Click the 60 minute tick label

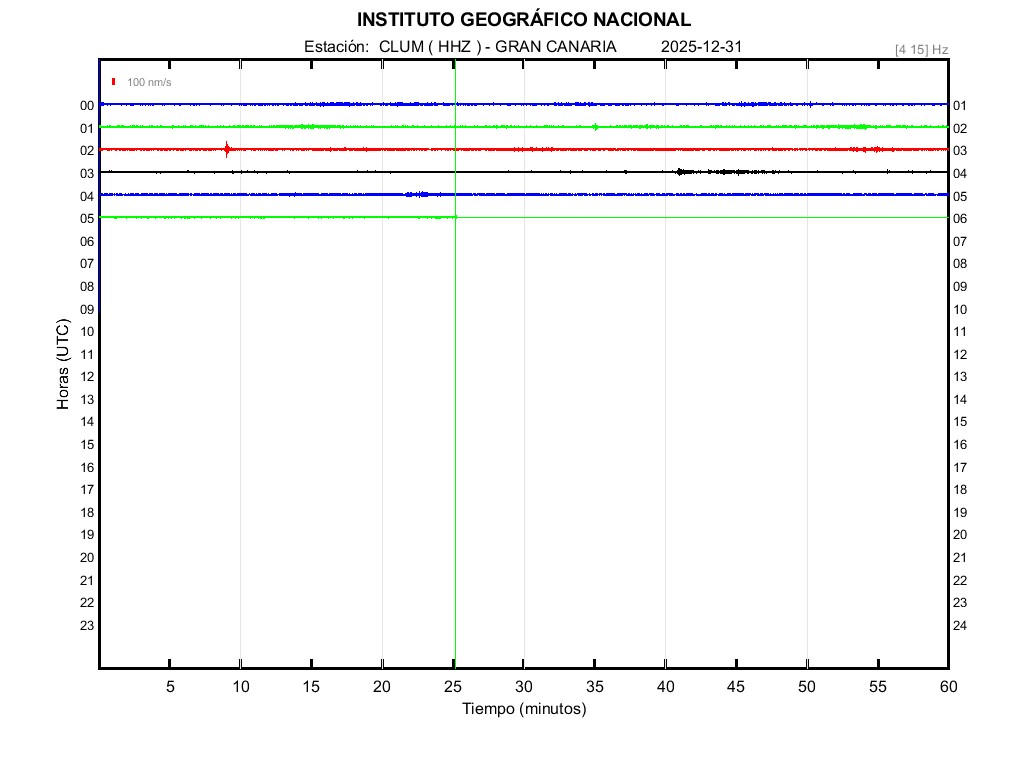coord(948,687)
